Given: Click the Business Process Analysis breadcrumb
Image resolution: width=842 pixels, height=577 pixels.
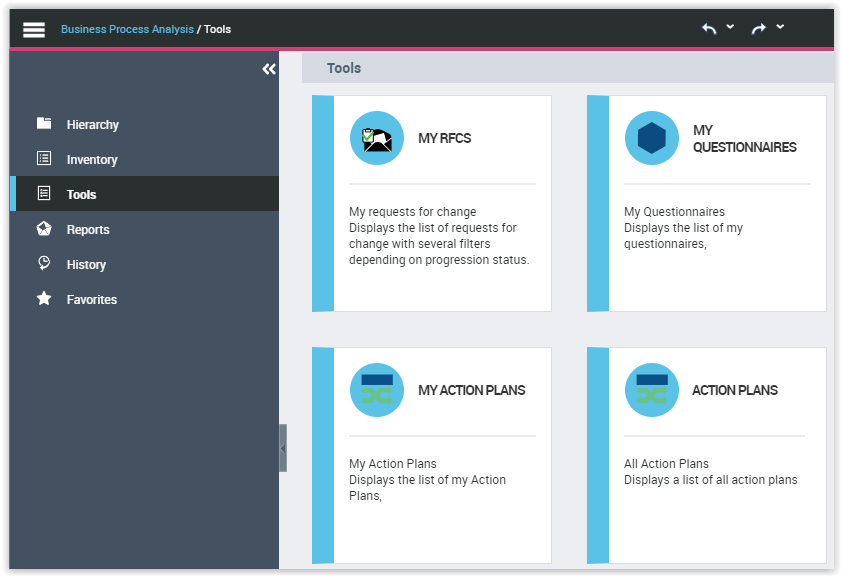Looking at the screenshot, I should tap(127, 29).
